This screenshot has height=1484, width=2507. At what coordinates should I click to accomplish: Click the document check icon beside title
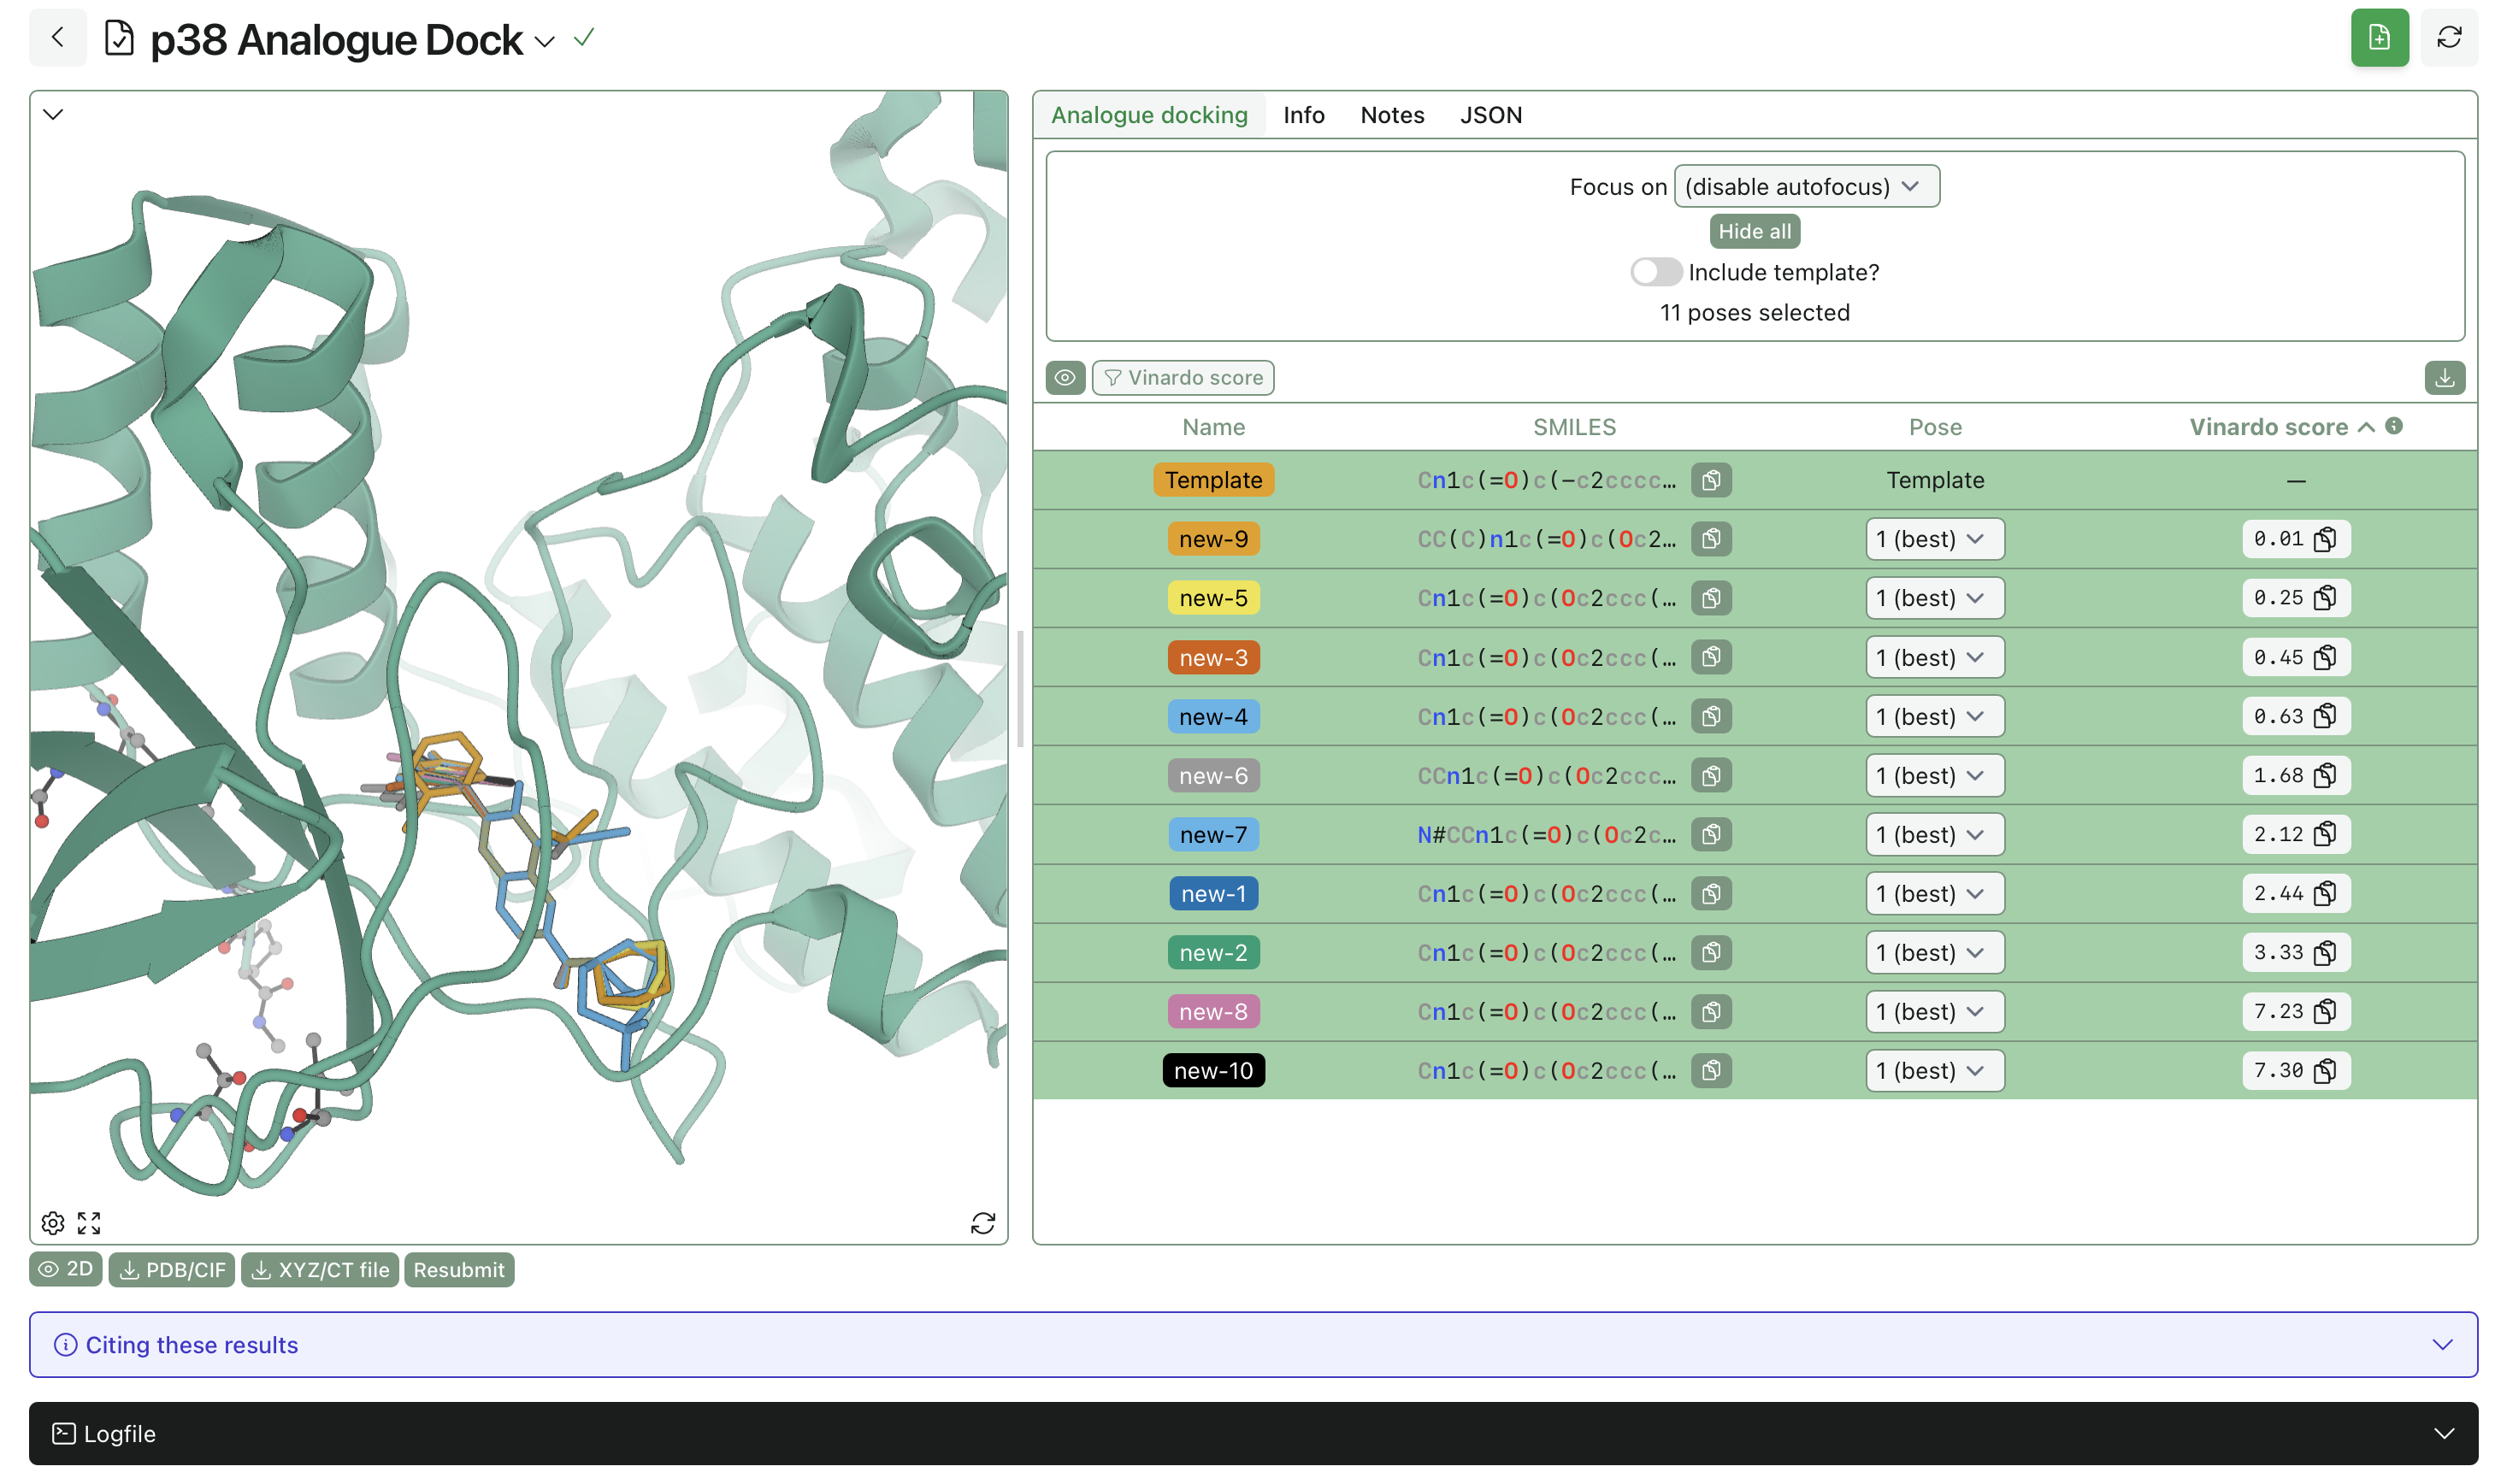pos(119,38)
